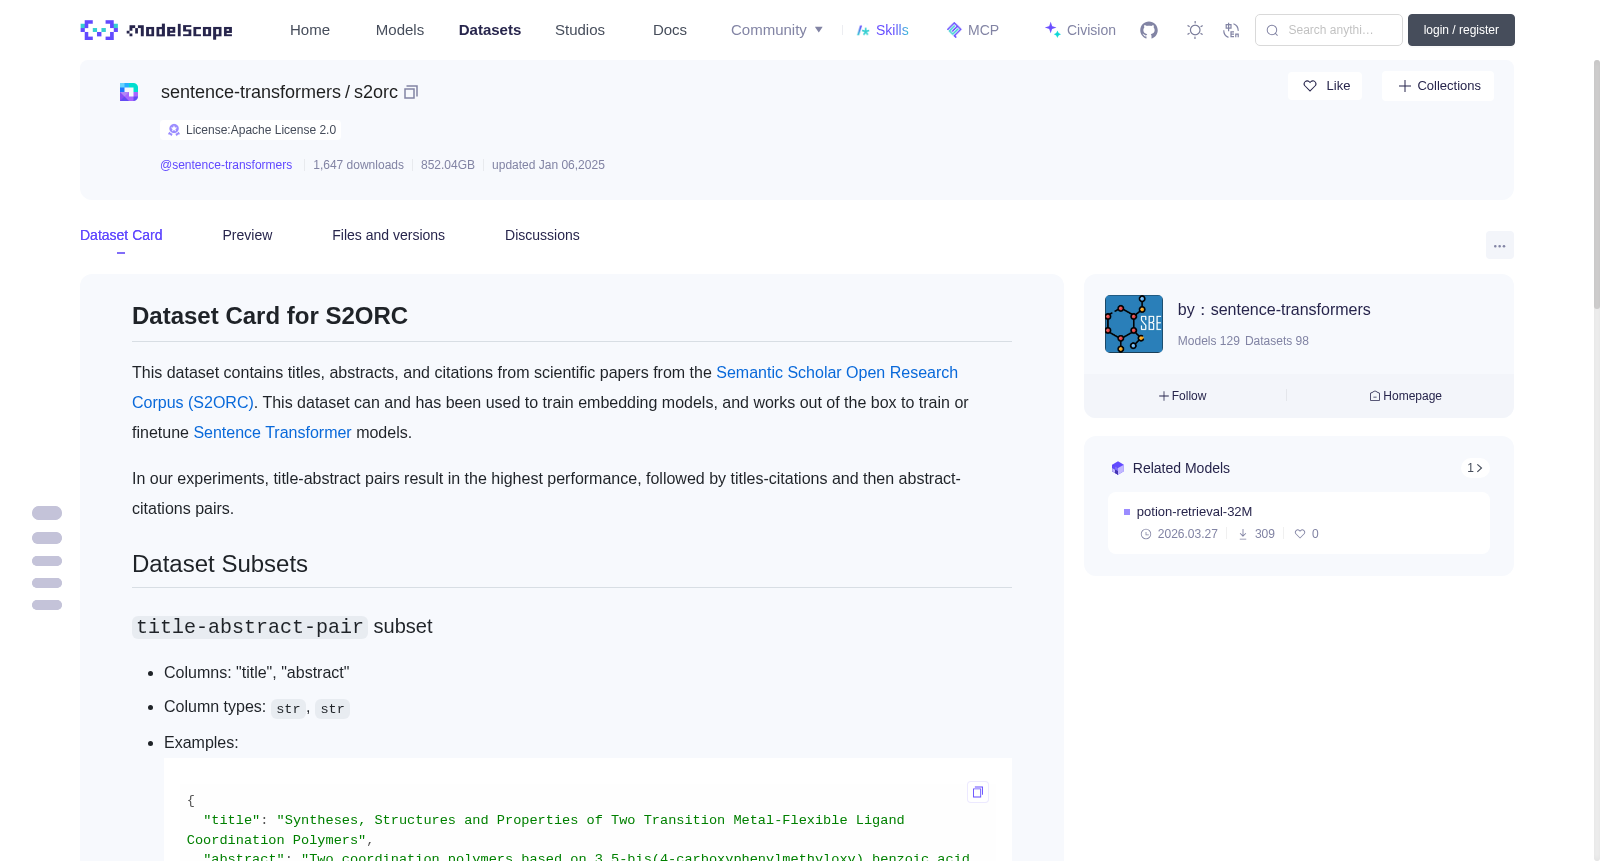Screen dimensions: 1600x861
Task: Click the 'updated Jan 06,2025' text
Action: pos(548,165)
